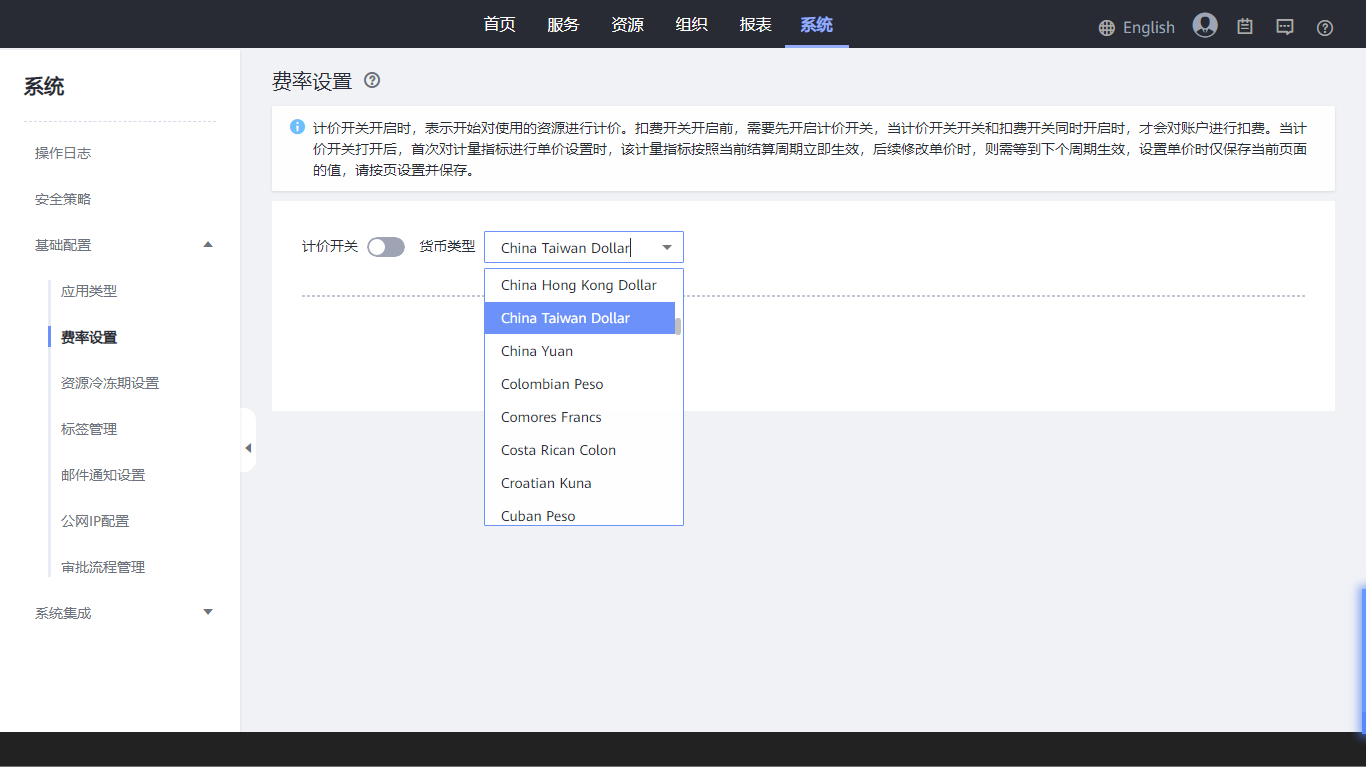This screenshot has height=768, width=1366.
Task: Collapse the 基础配置 sidebar section
Action: [x=208, y=245]
